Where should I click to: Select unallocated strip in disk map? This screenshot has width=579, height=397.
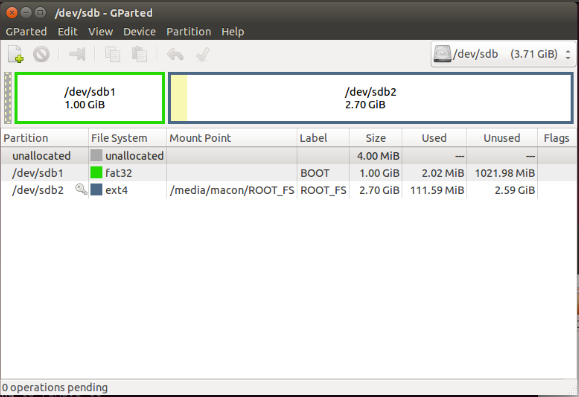(x=8, y=98)
